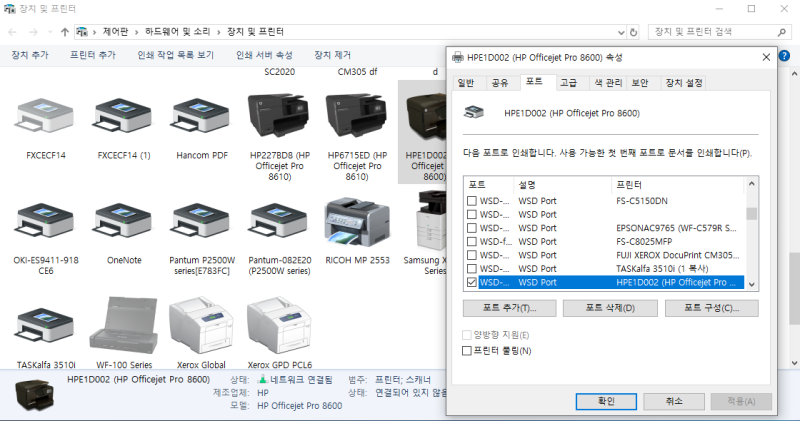Viewport: 800px width, 421px height.
Task: Select the Xerox GPD PCL6 printer icon
Action: [279, 326]
